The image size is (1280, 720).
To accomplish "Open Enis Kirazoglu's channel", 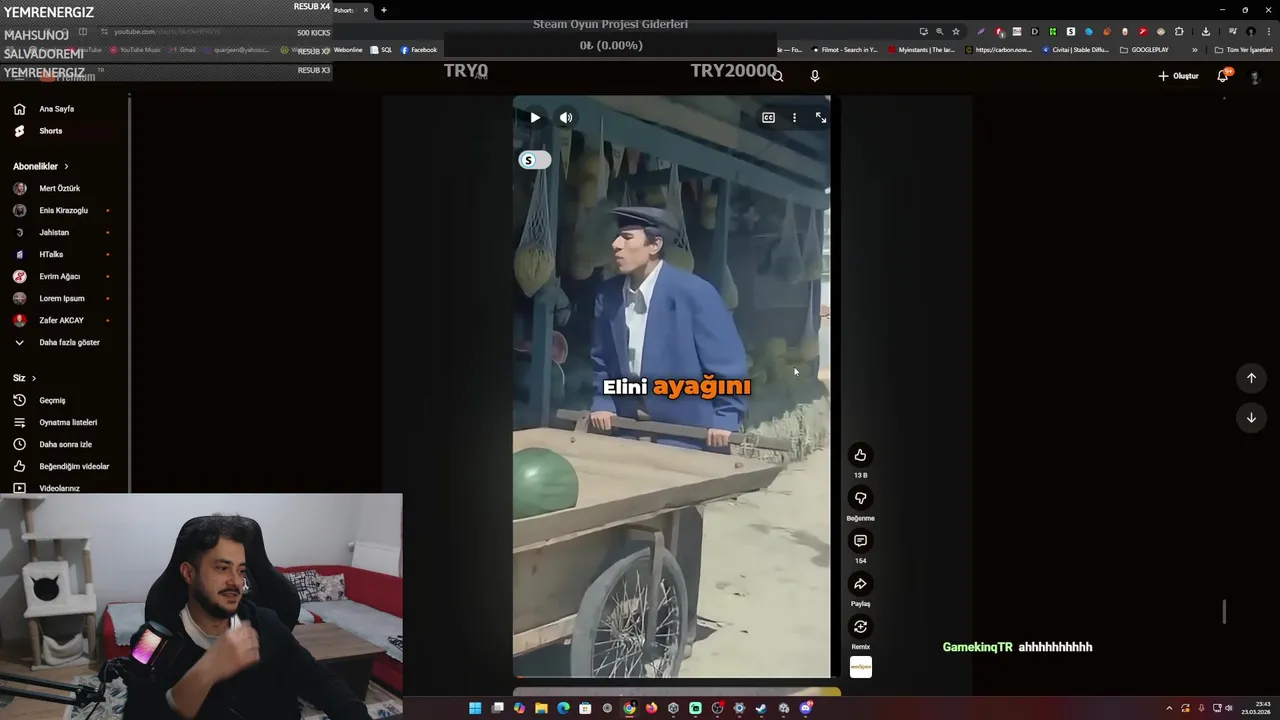I will [x=65, y=210].
